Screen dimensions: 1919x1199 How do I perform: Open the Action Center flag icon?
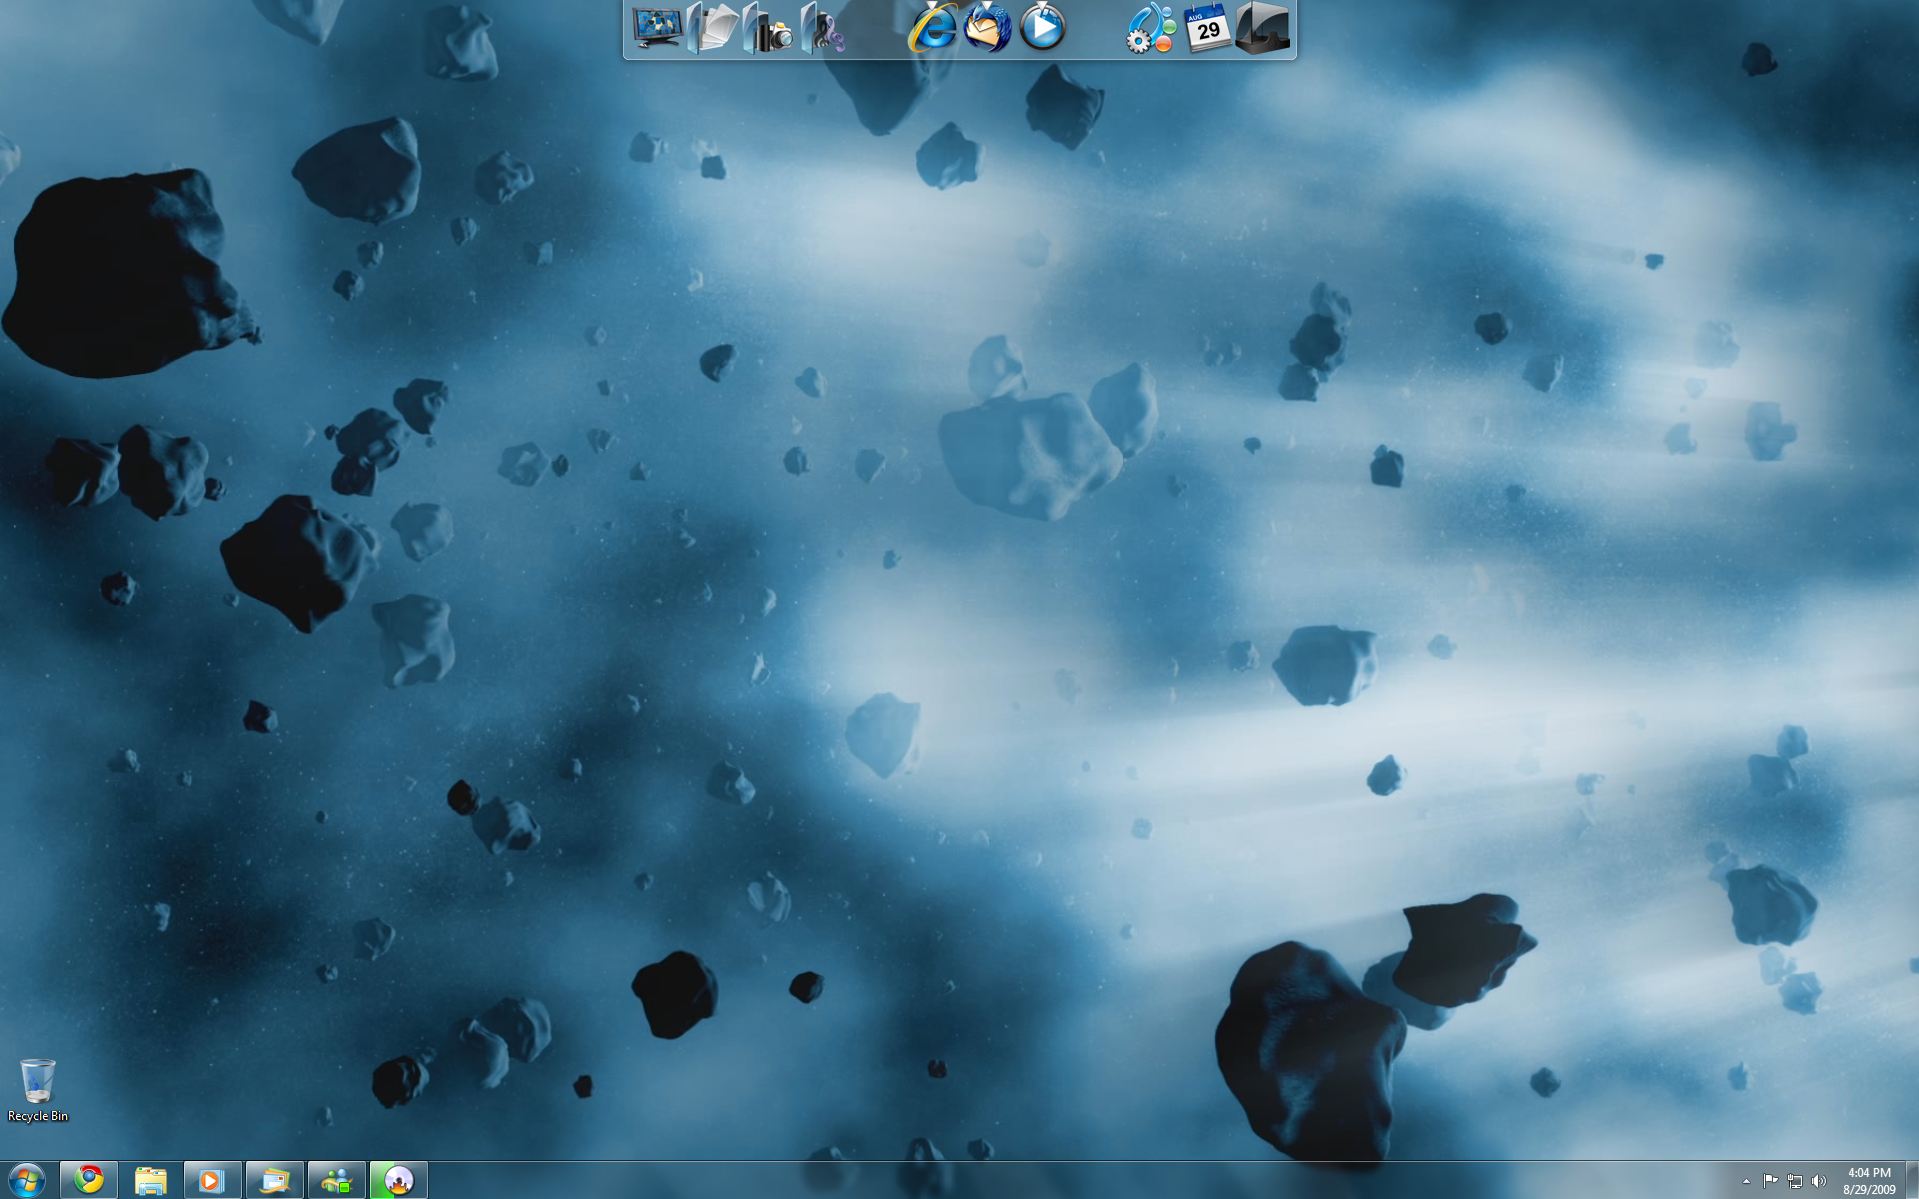click(1770, 1181)
